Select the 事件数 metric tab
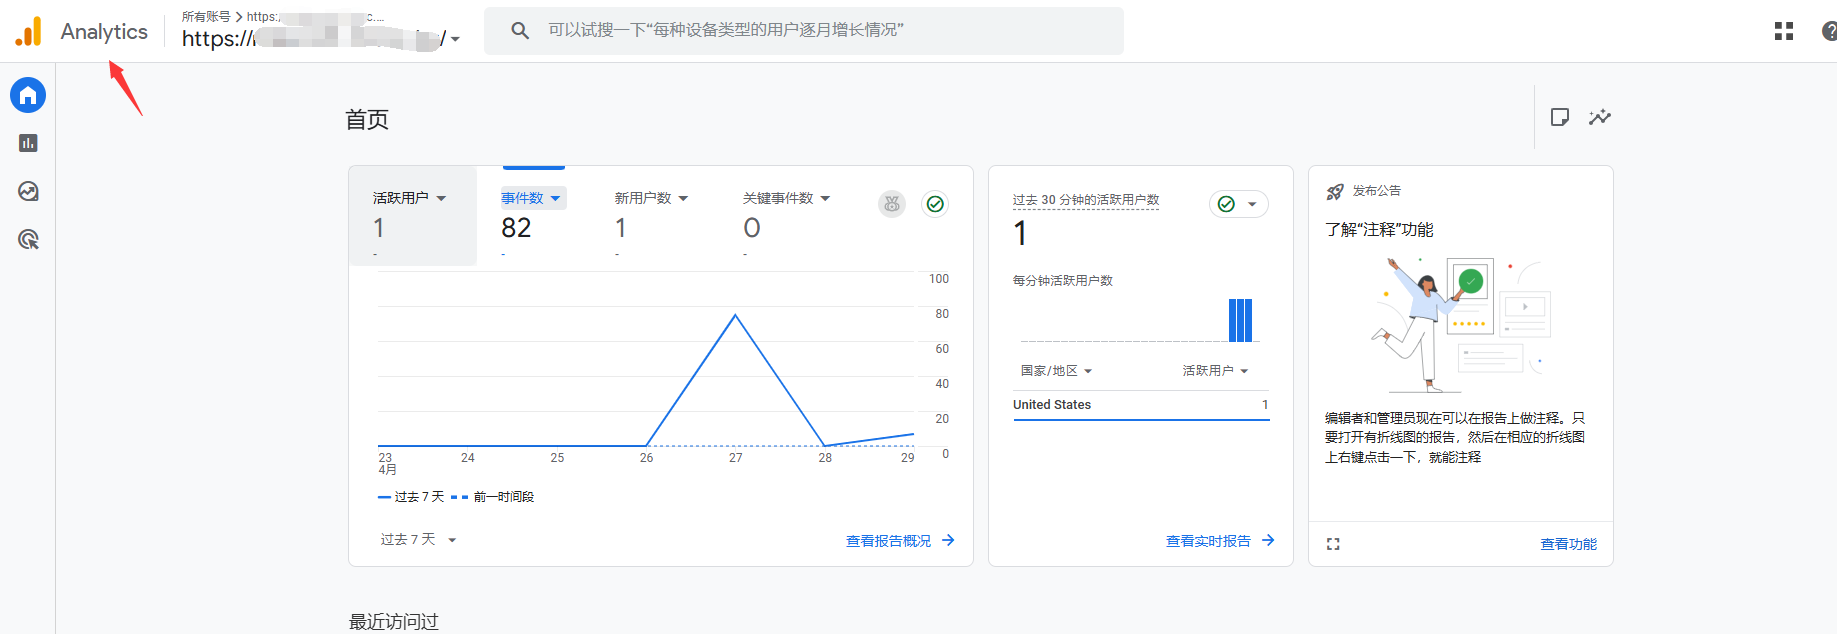1837x634 pixels. pos(531,198)
